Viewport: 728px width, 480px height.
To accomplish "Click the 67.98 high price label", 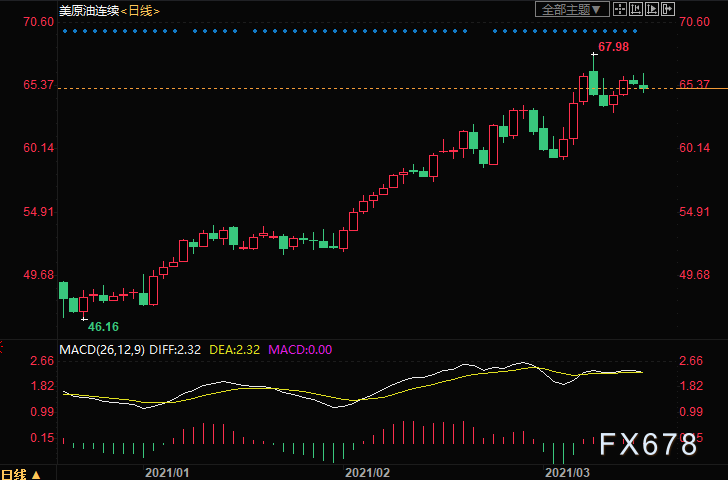I will pos(613,47).
